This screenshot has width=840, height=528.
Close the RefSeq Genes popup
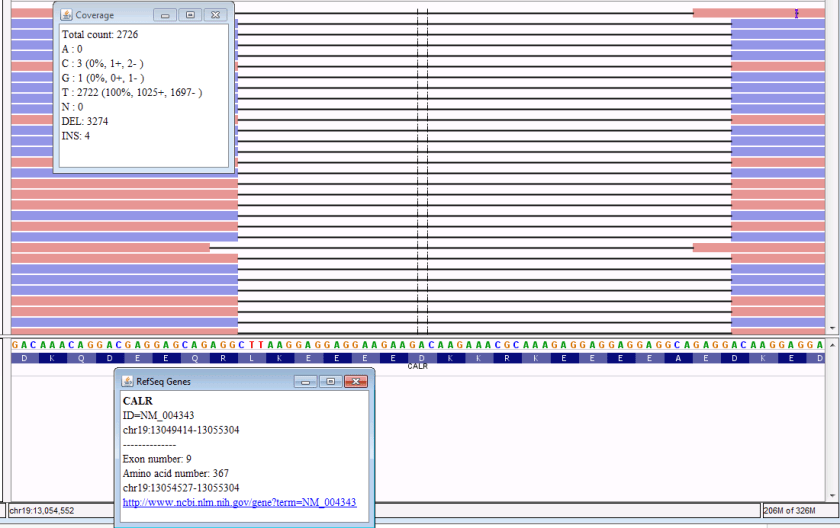tap(355, 381)
